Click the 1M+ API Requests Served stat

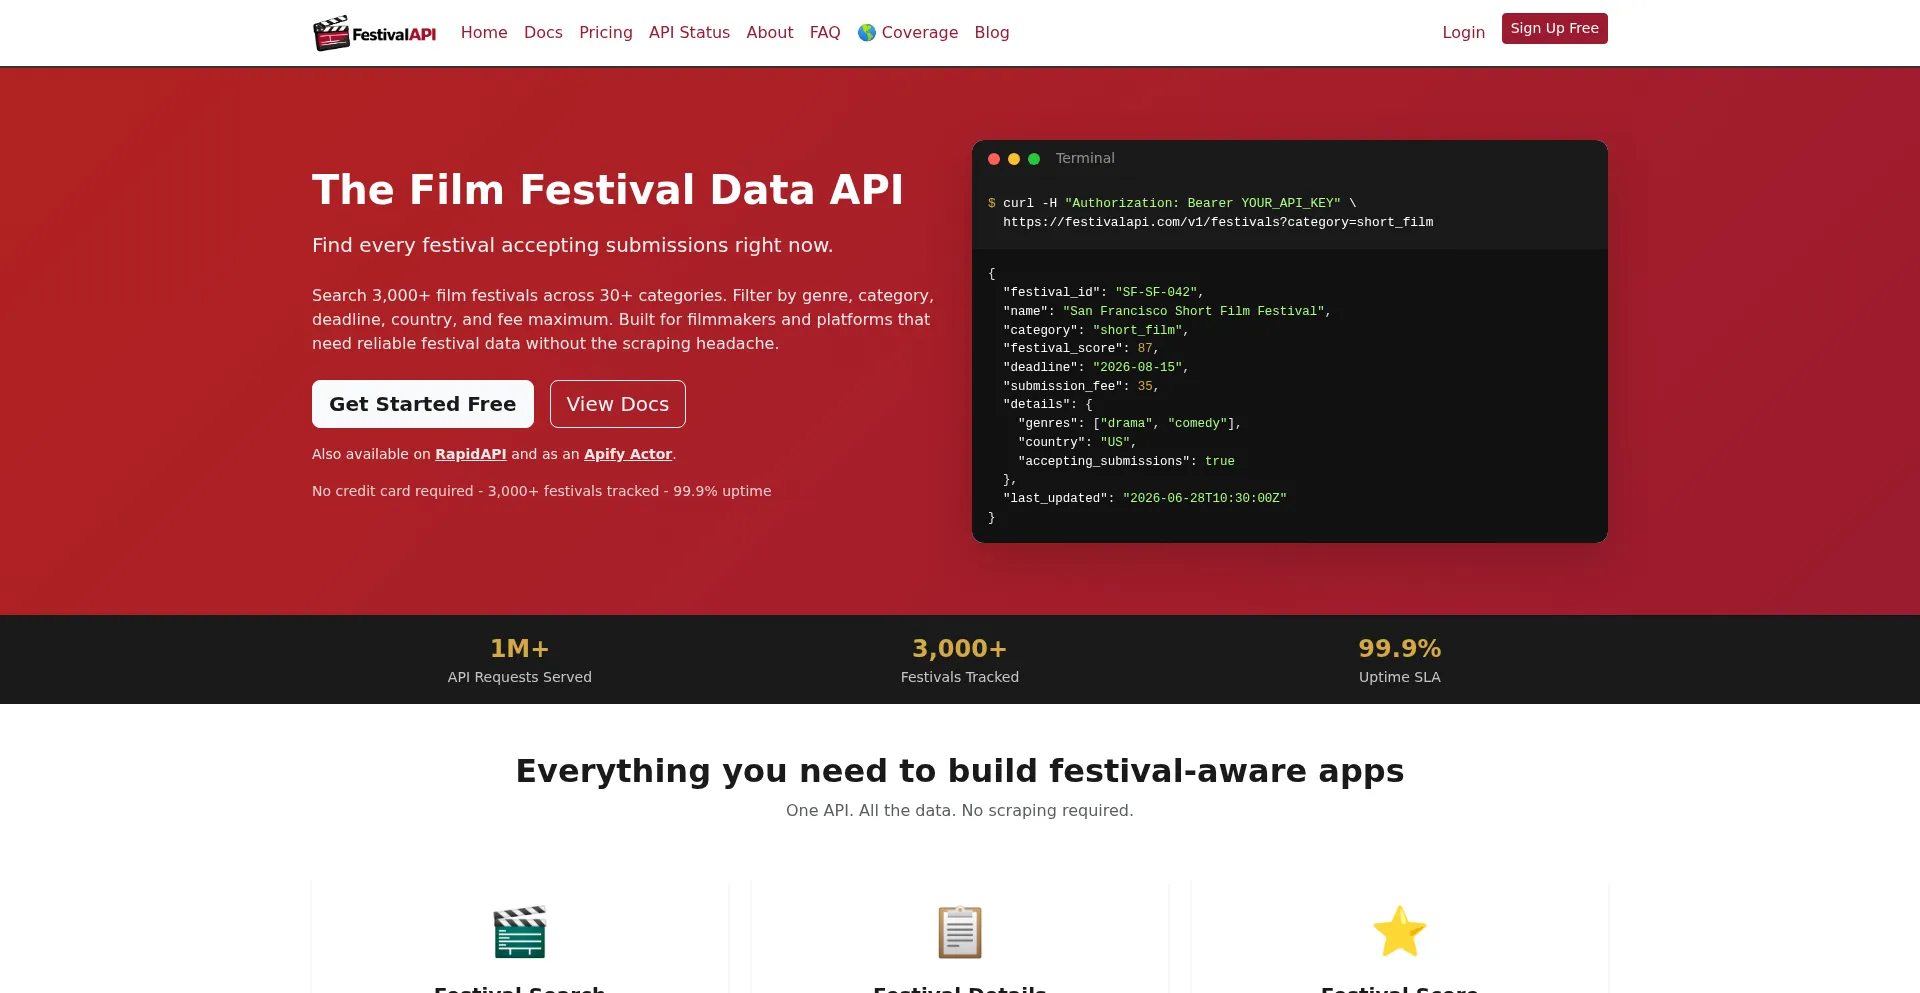(x=520, y=660)
